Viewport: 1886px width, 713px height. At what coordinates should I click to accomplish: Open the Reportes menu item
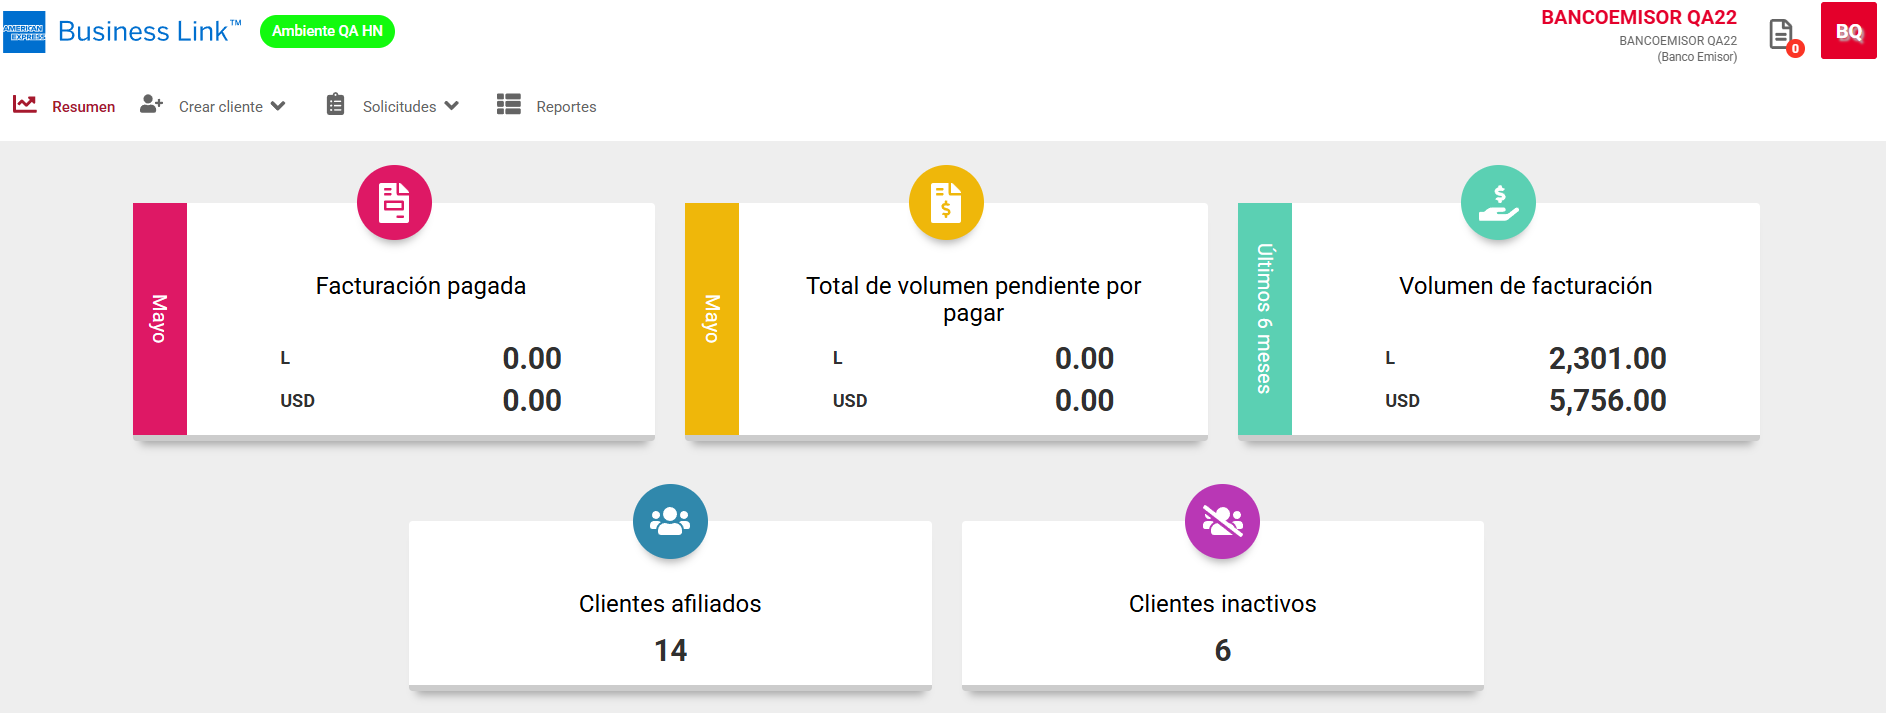566,107
